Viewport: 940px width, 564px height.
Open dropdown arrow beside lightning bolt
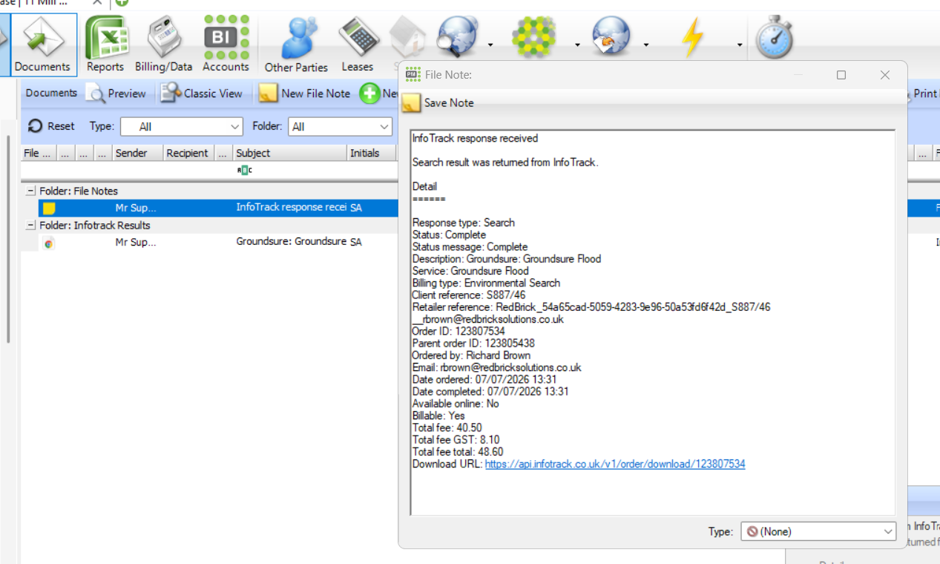739,45
